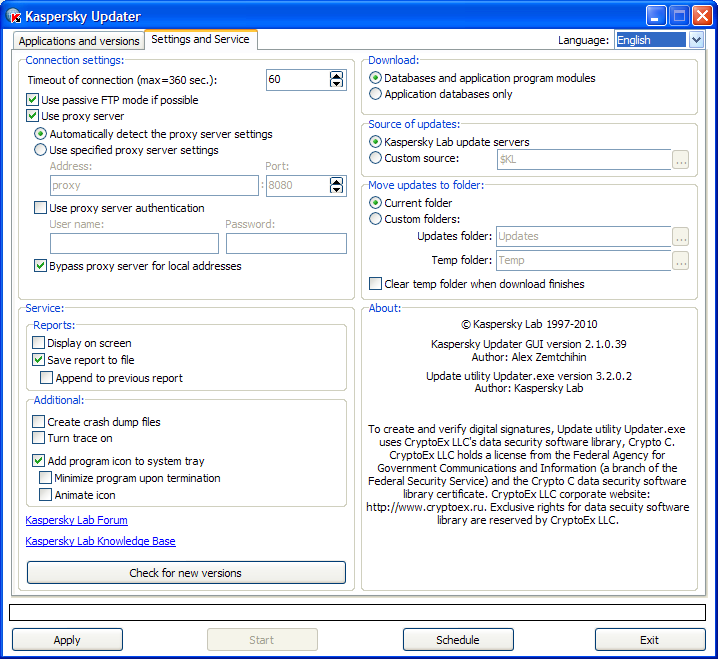Open the Kaspersky Lab Forum link

(76, 520)
